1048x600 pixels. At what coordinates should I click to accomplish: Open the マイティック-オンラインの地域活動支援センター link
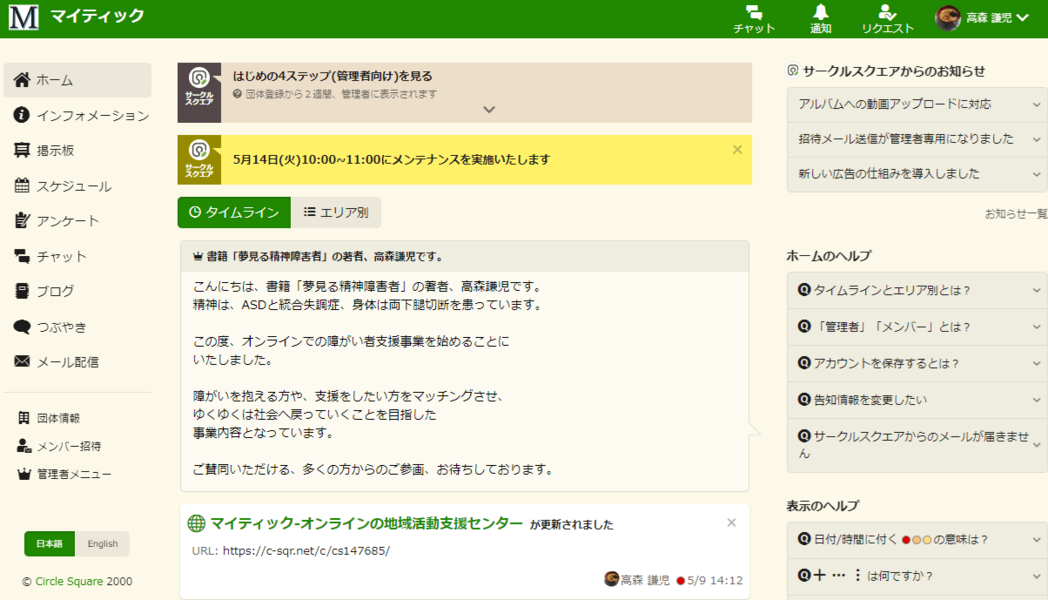pyautogui.click(x=366, y=523)
